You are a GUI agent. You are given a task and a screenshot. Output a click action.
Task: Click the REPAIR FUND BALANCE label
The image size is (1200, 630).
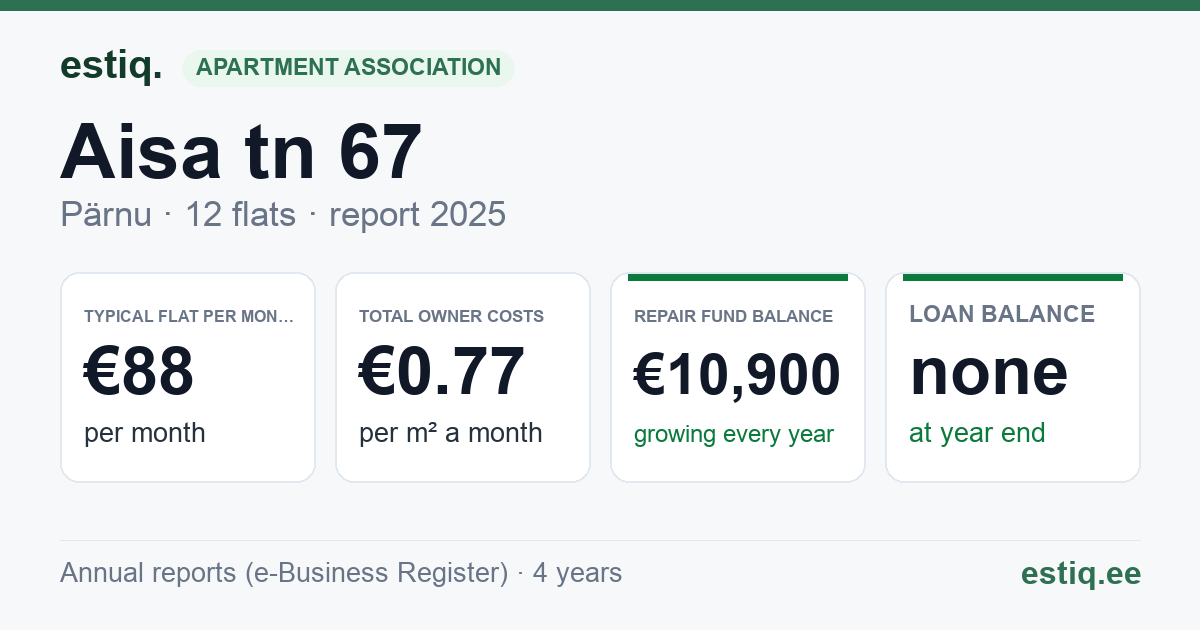click(733, 316)
